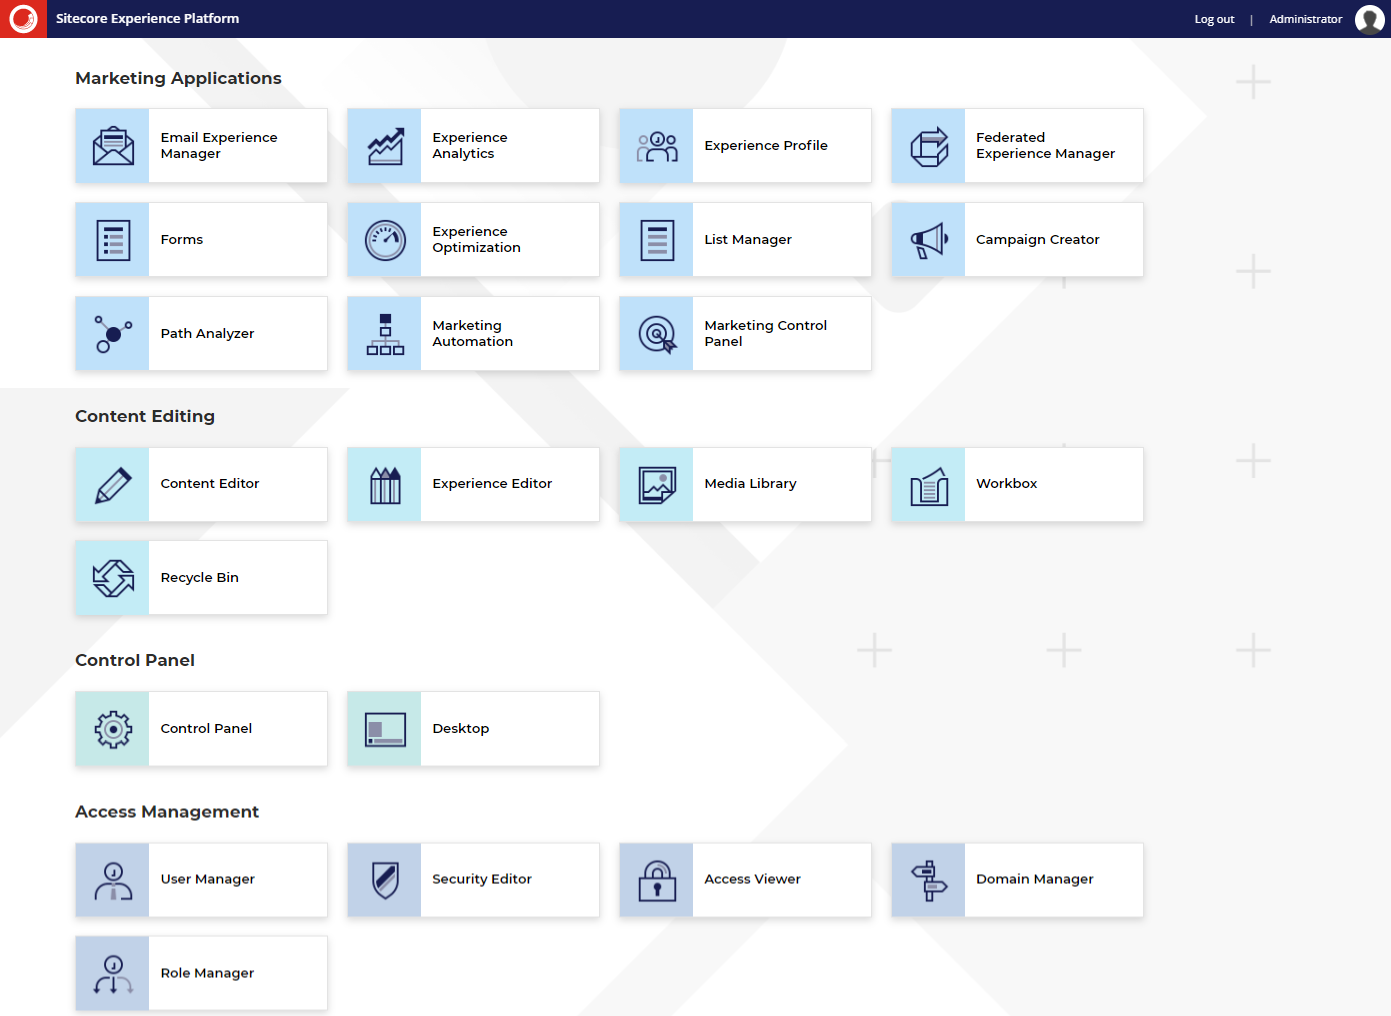Click the Experience Profile people icon
Screen dimensions: 1391x1016
(657, 146)
